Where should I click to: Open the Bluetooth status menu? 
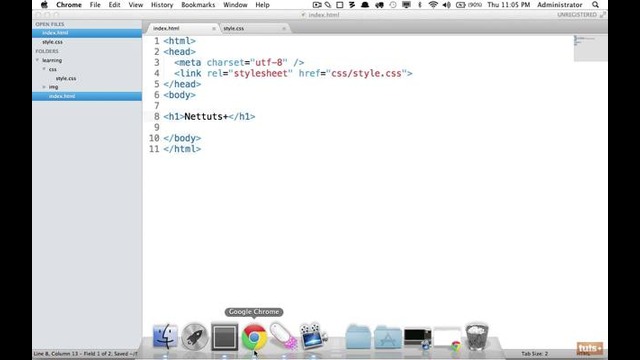(420, 5)
